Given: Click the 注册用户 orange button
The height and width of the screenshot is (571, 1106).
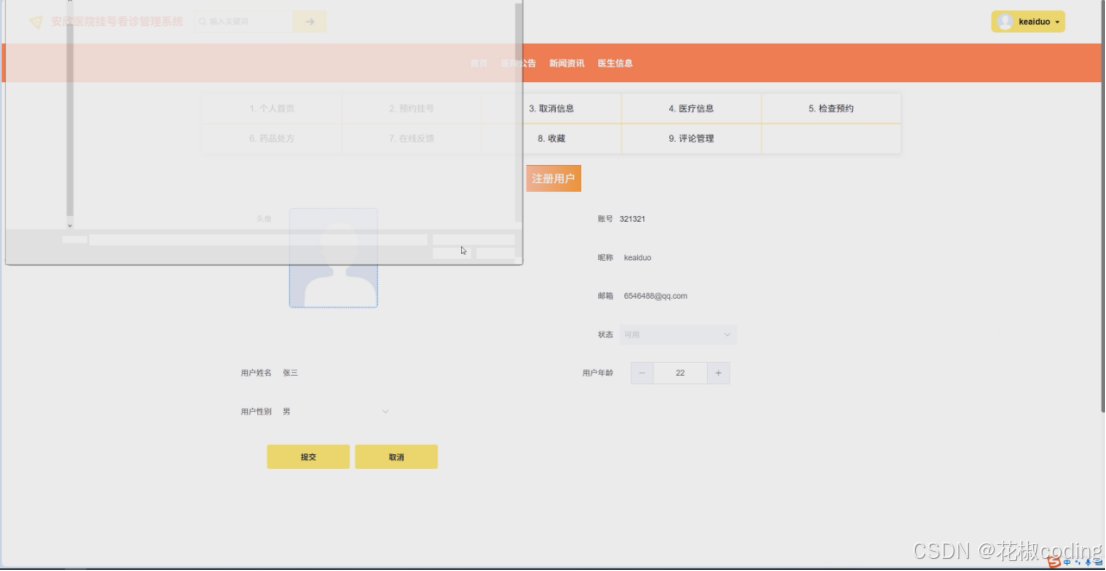Looking at the screenshot, I should (553, 178).
